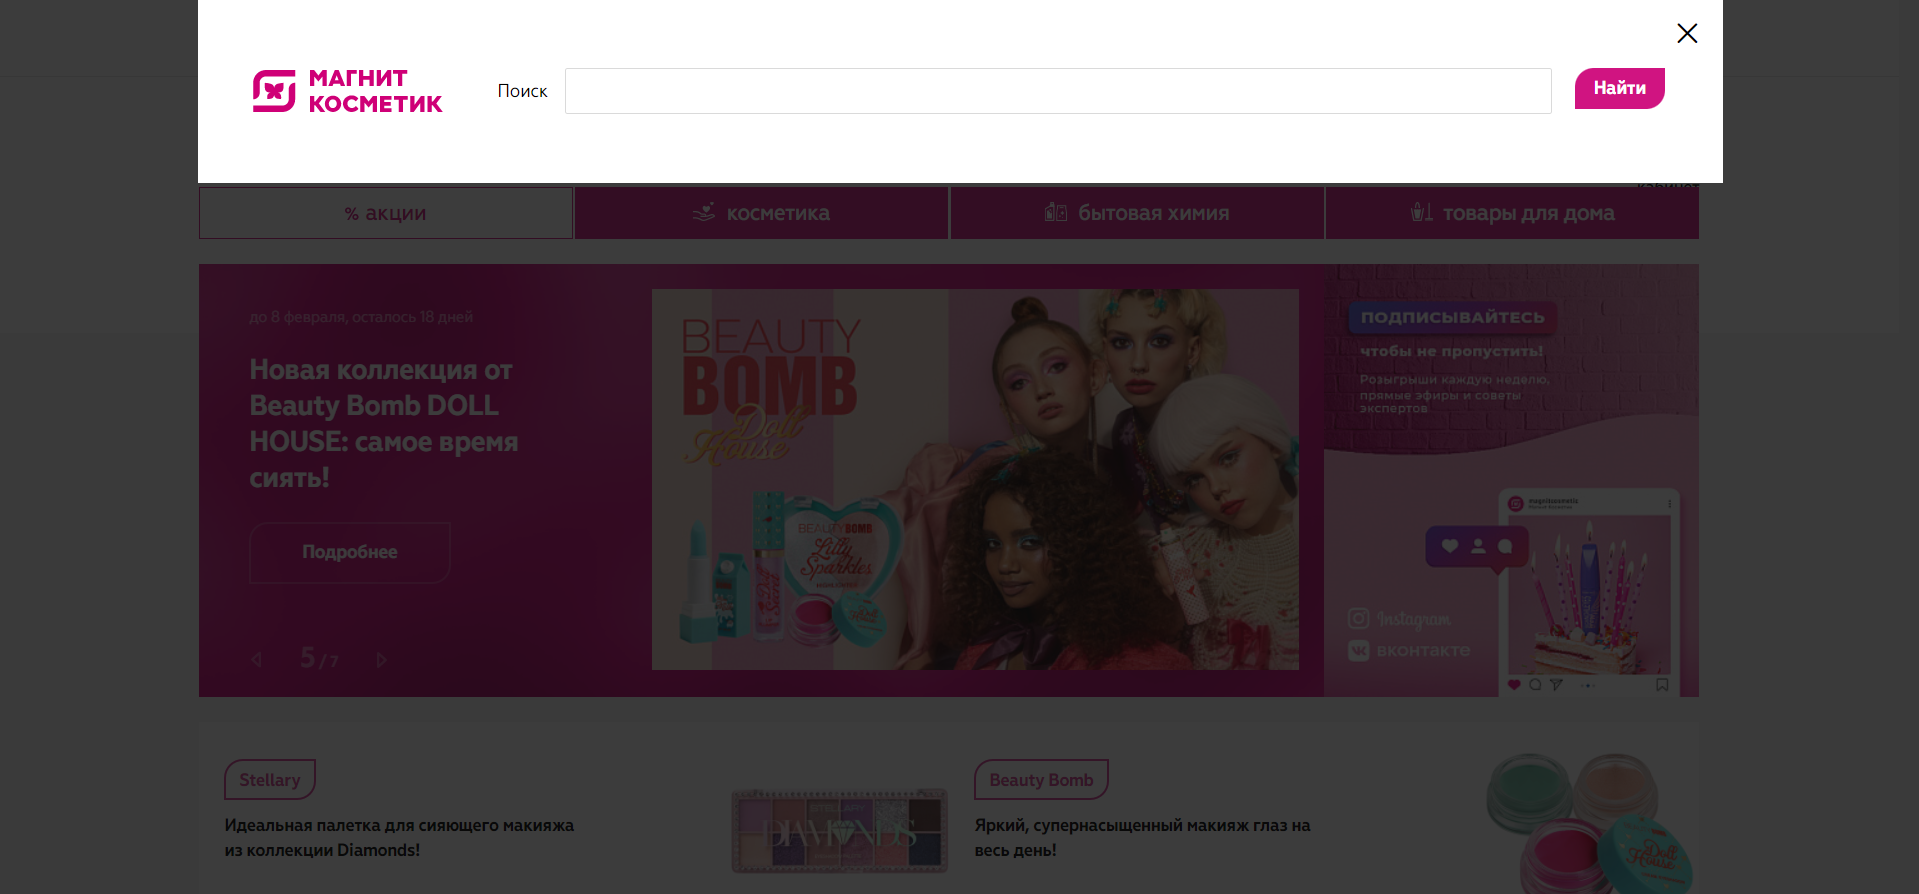Click the Подробнее button on the banner
Screen dimensions: 1919x894
(x=350, y=552)
